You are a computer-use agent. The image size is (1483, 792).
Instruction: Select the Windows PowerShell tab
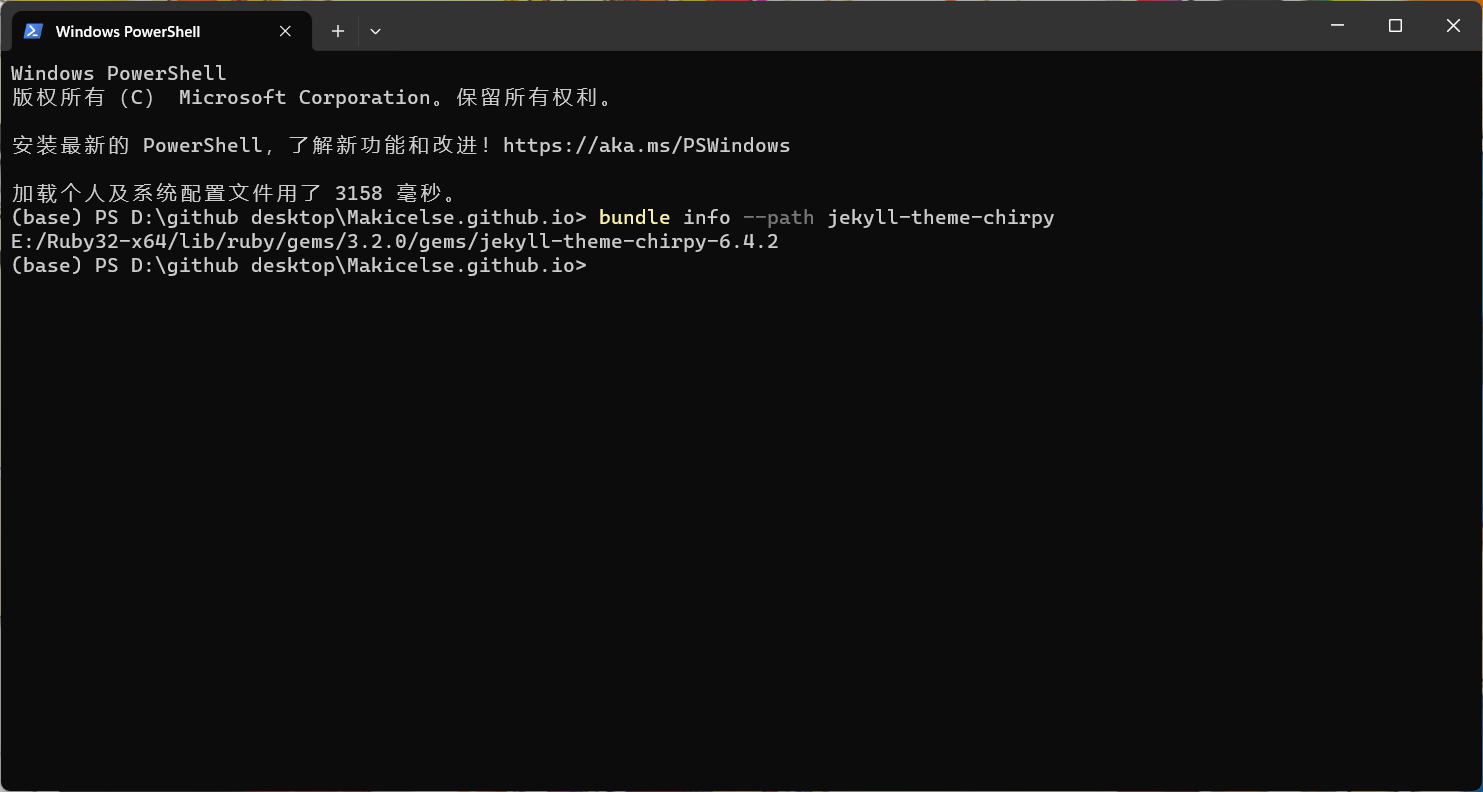(161, 31)
